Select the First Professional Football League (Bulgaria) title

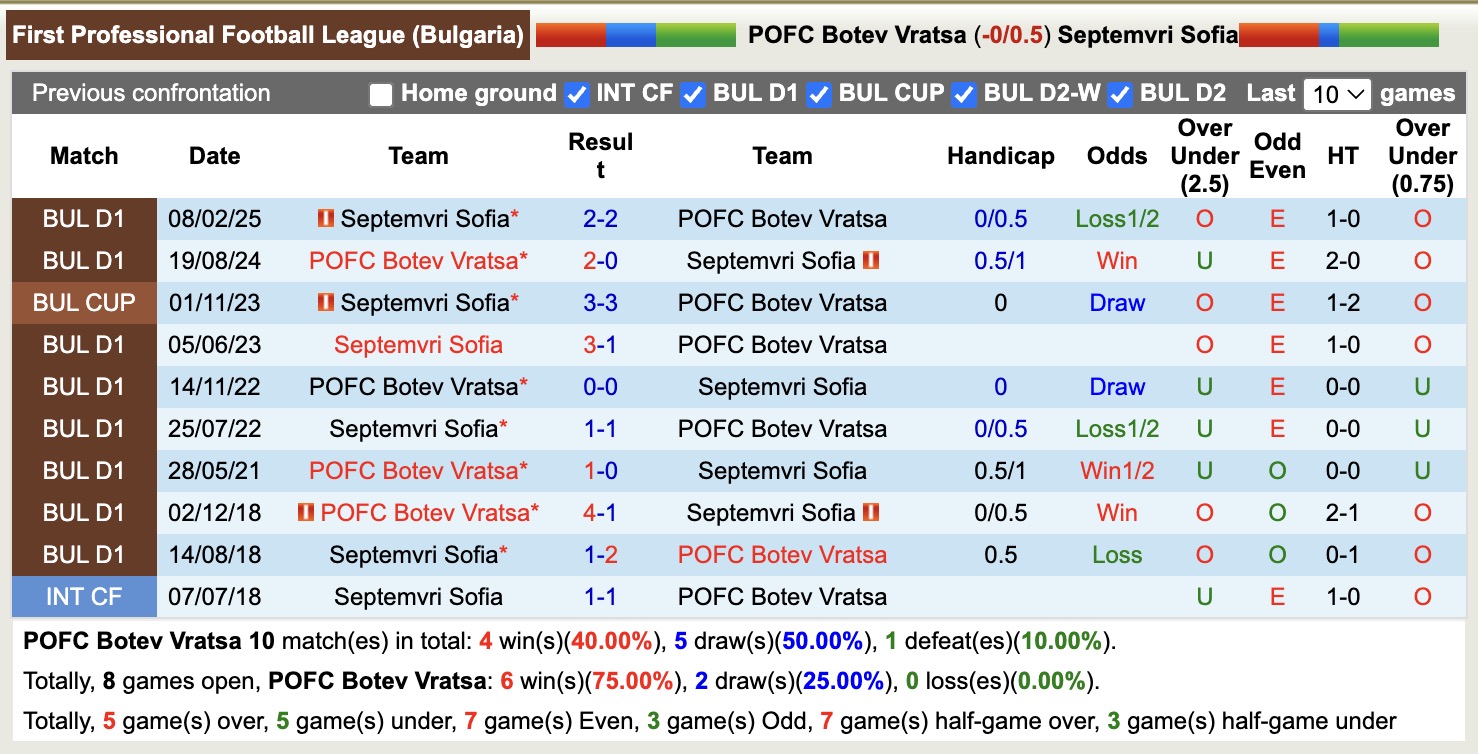click(x=268, y=36)
